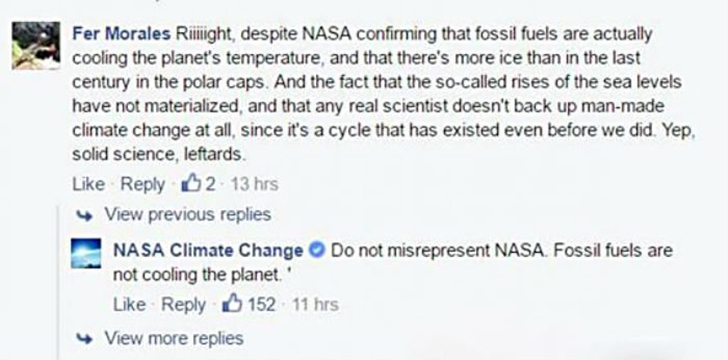Click NASA reply text about fossil fuels
Screen dimensions: 728x360
[393, 263]
